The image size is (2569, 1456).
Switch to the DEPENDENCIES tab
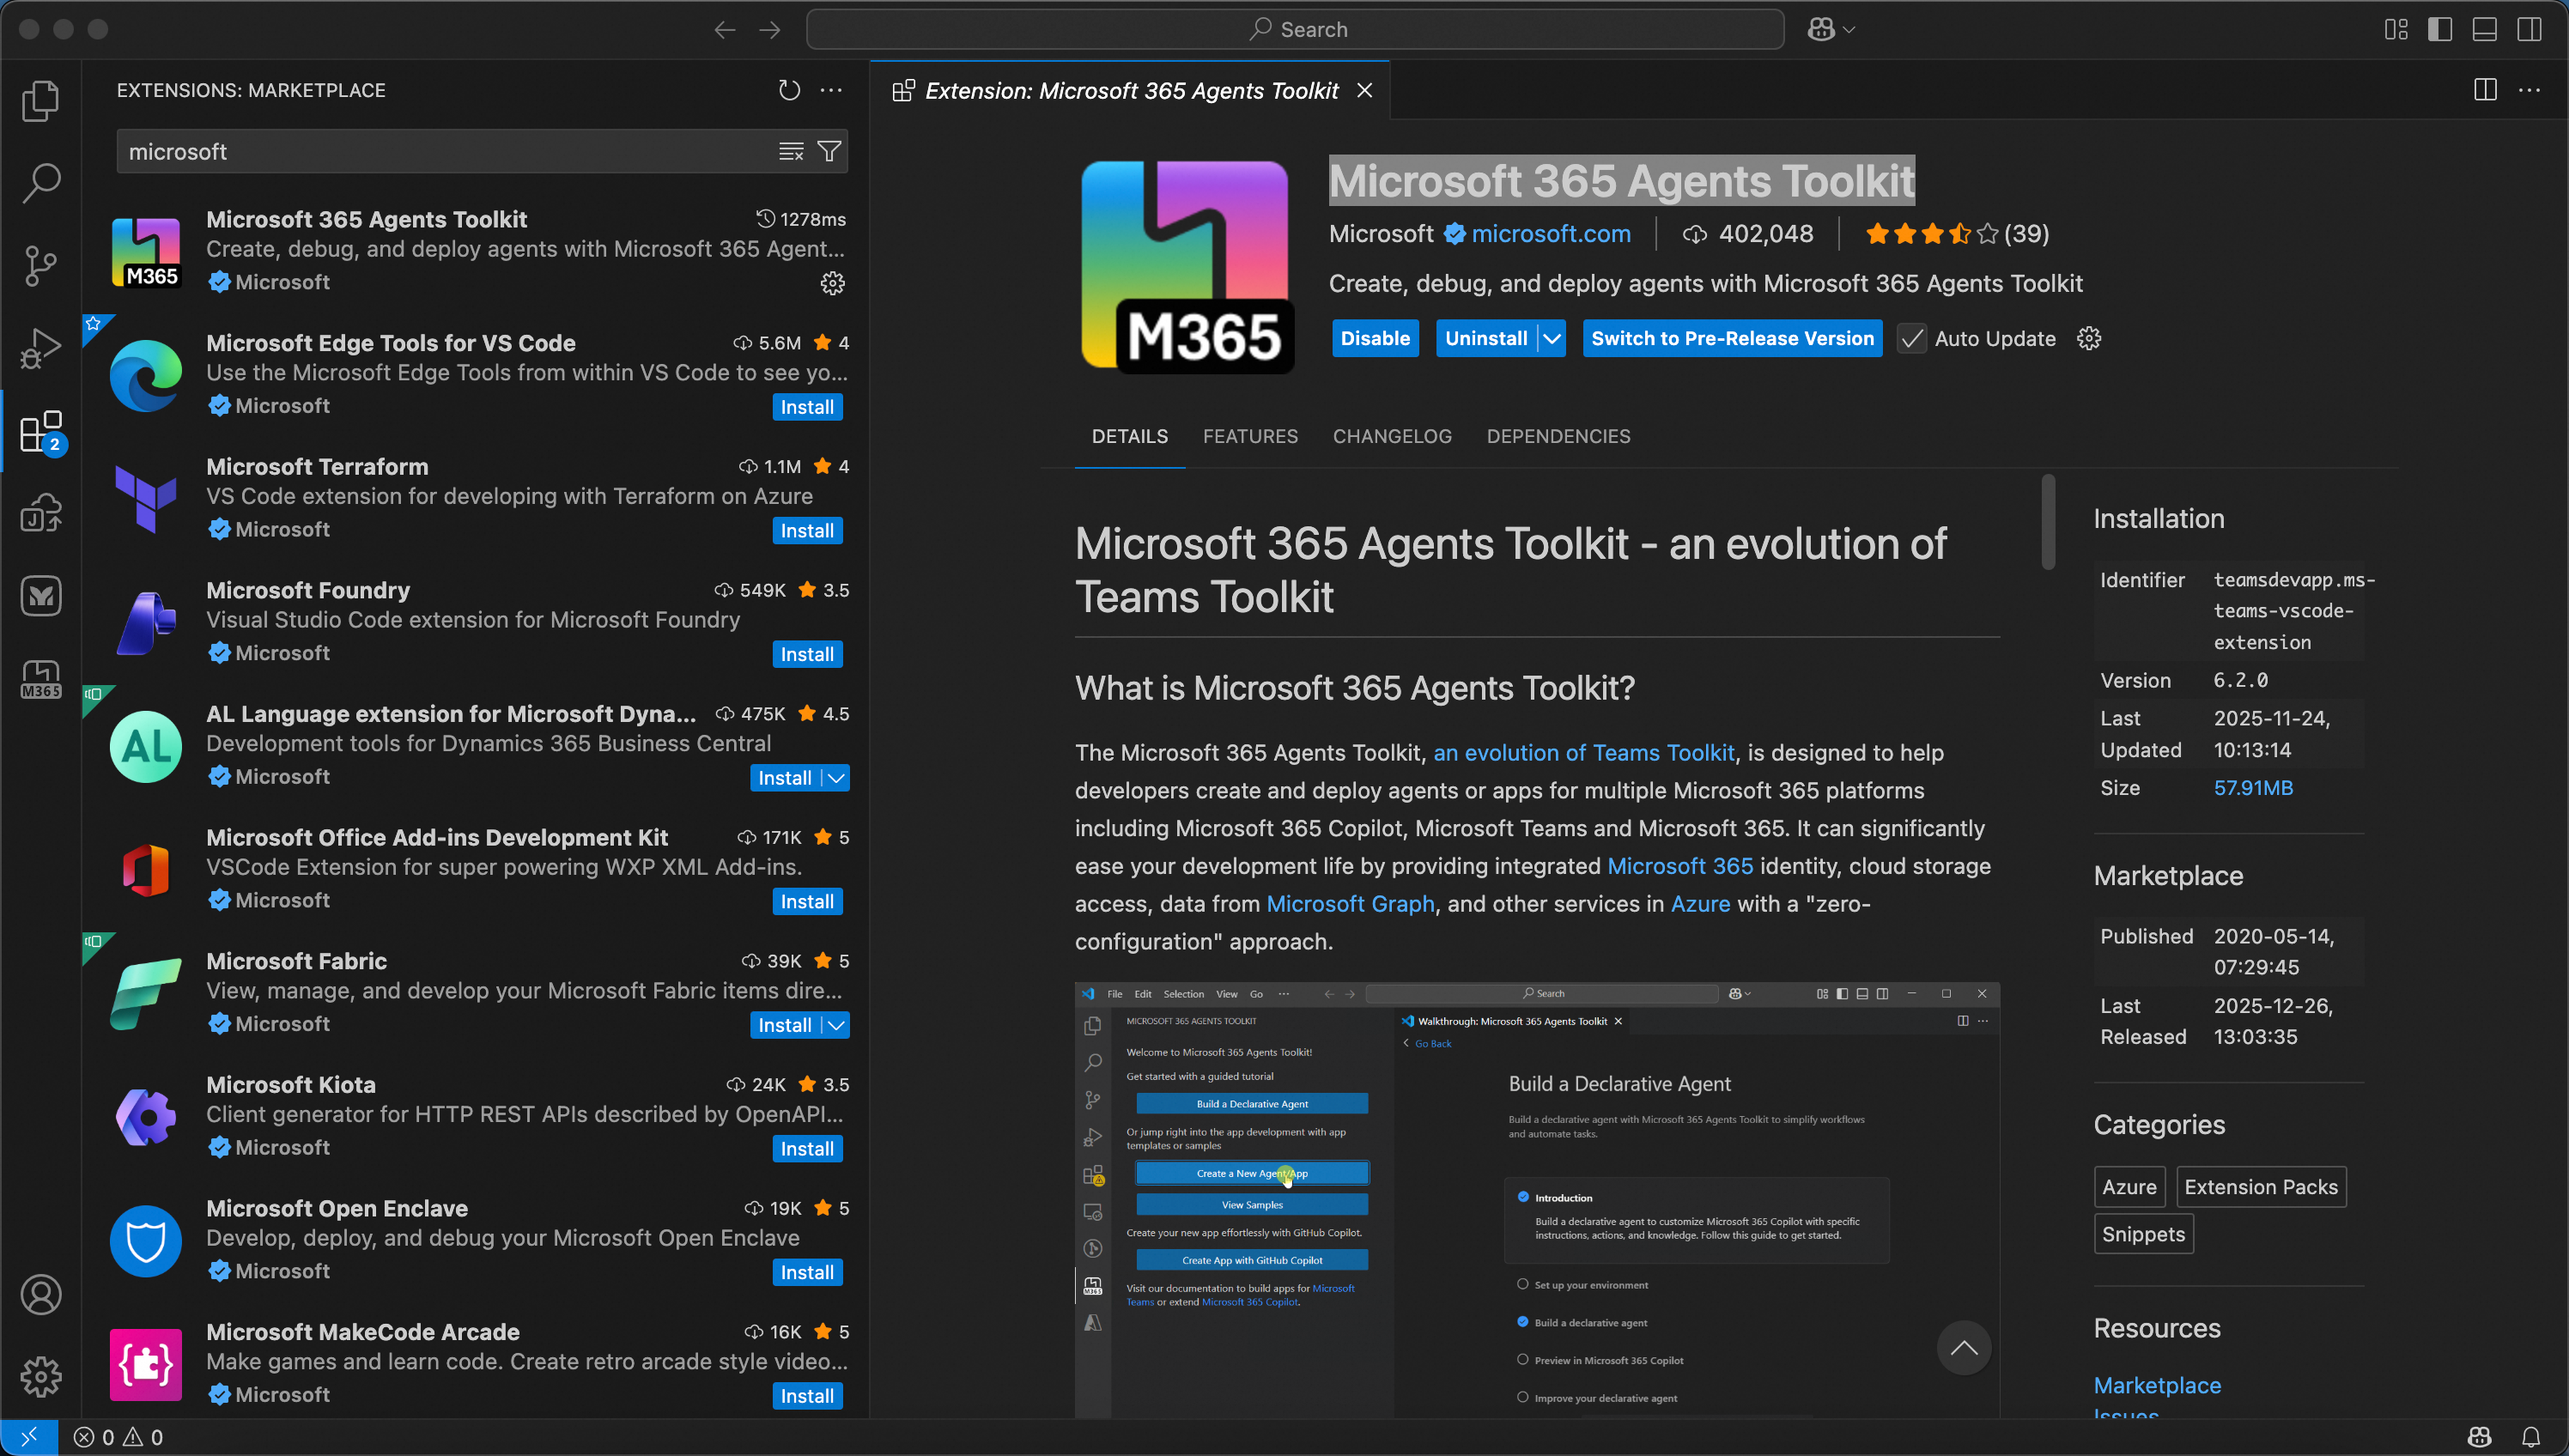click(1558, 436)
